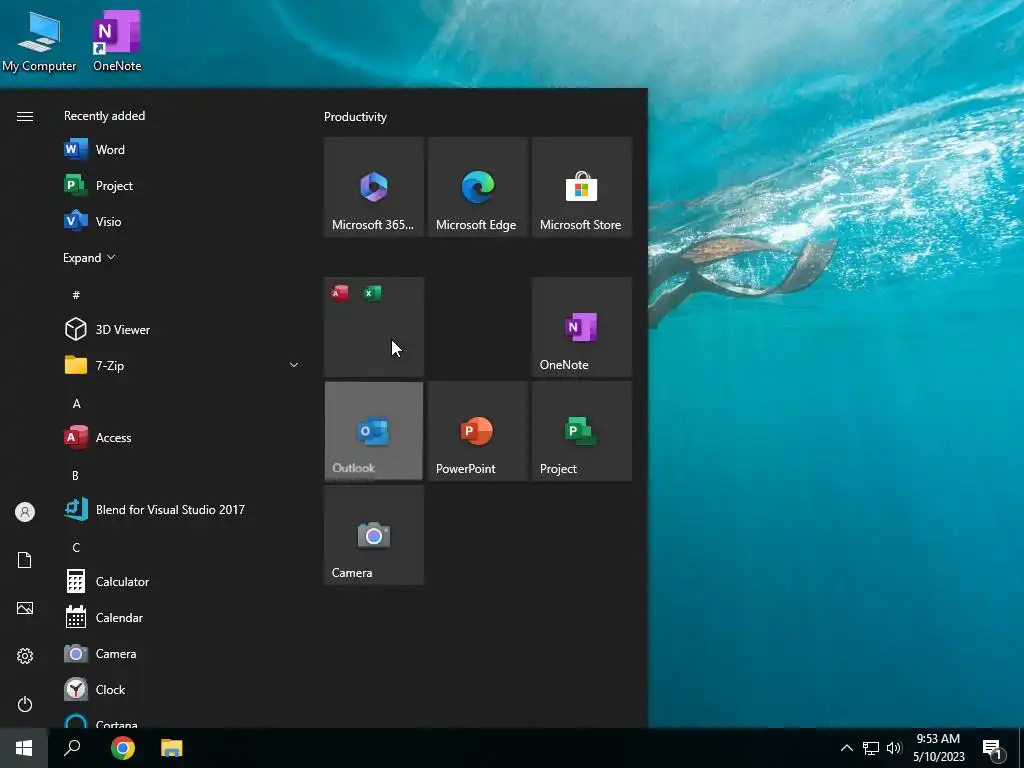This screenshot has width=1024, height=768.
Task: Launch Access from the app list
Action: [x=182, y=438]
